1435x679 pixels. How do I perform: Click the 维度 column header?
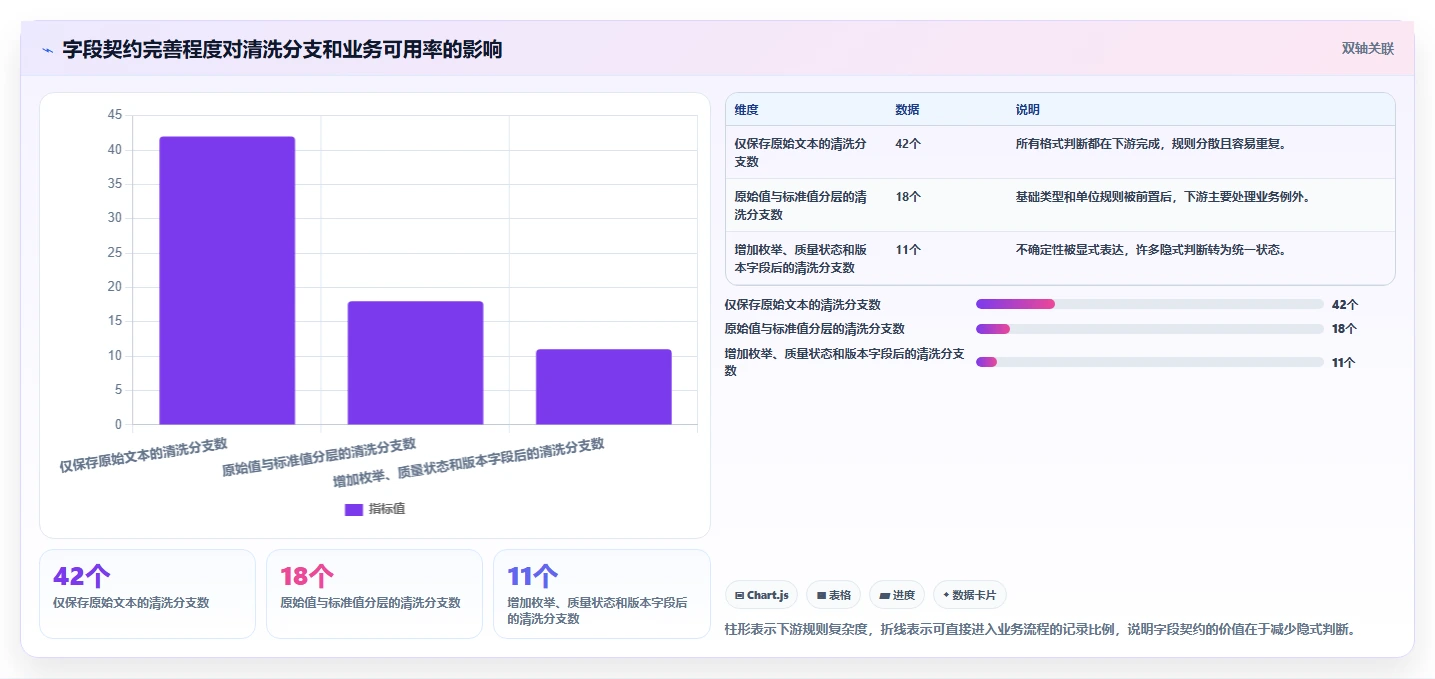[746, 110]
